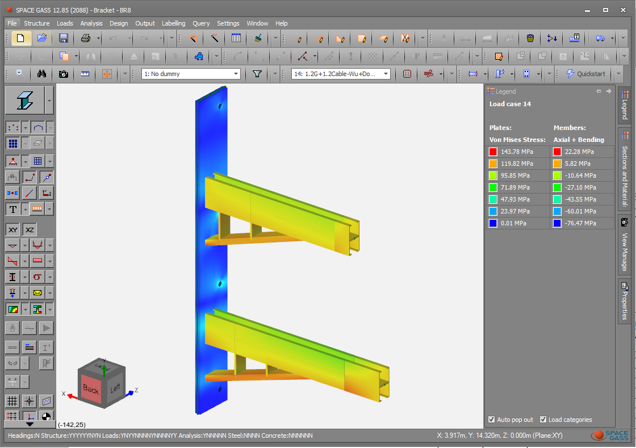The width and height of the screenshot is (636, 448).
Task: Open the '1: No dummy' dropdown
Action: [191, 74]
